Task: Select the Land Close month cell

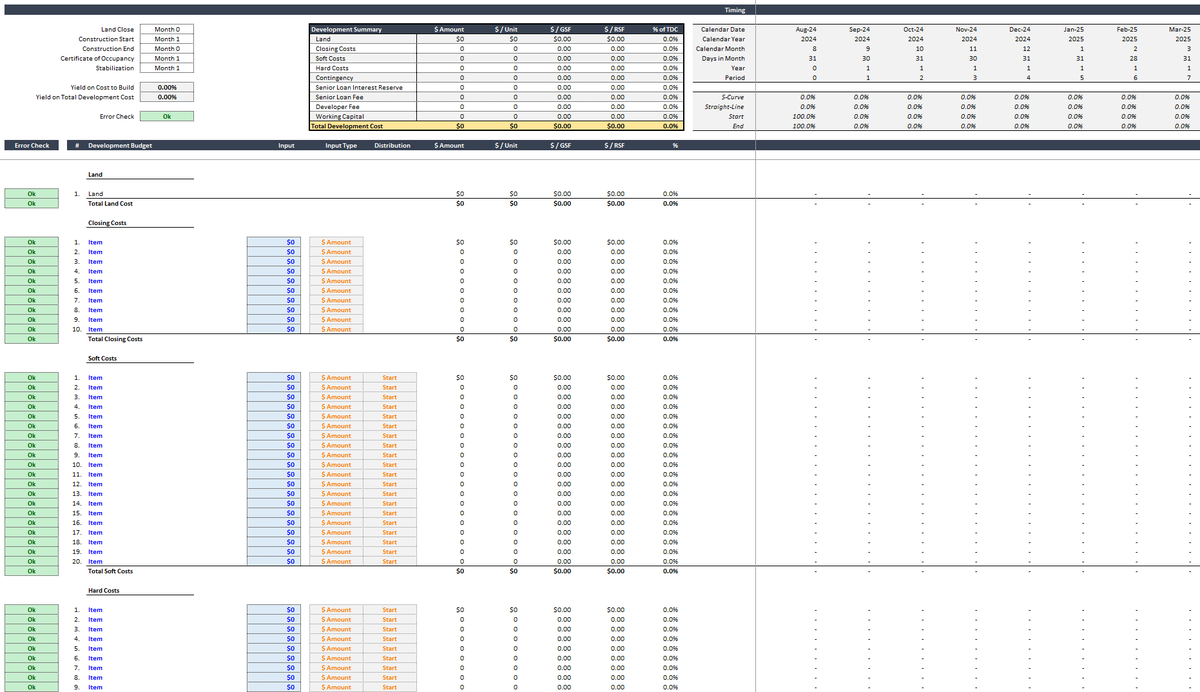Action: pos(167,30)
